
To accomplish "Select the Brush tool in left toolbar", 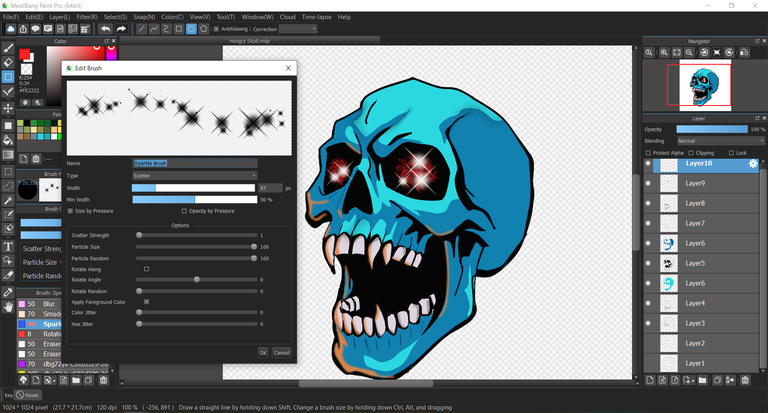I will point(8,48).
